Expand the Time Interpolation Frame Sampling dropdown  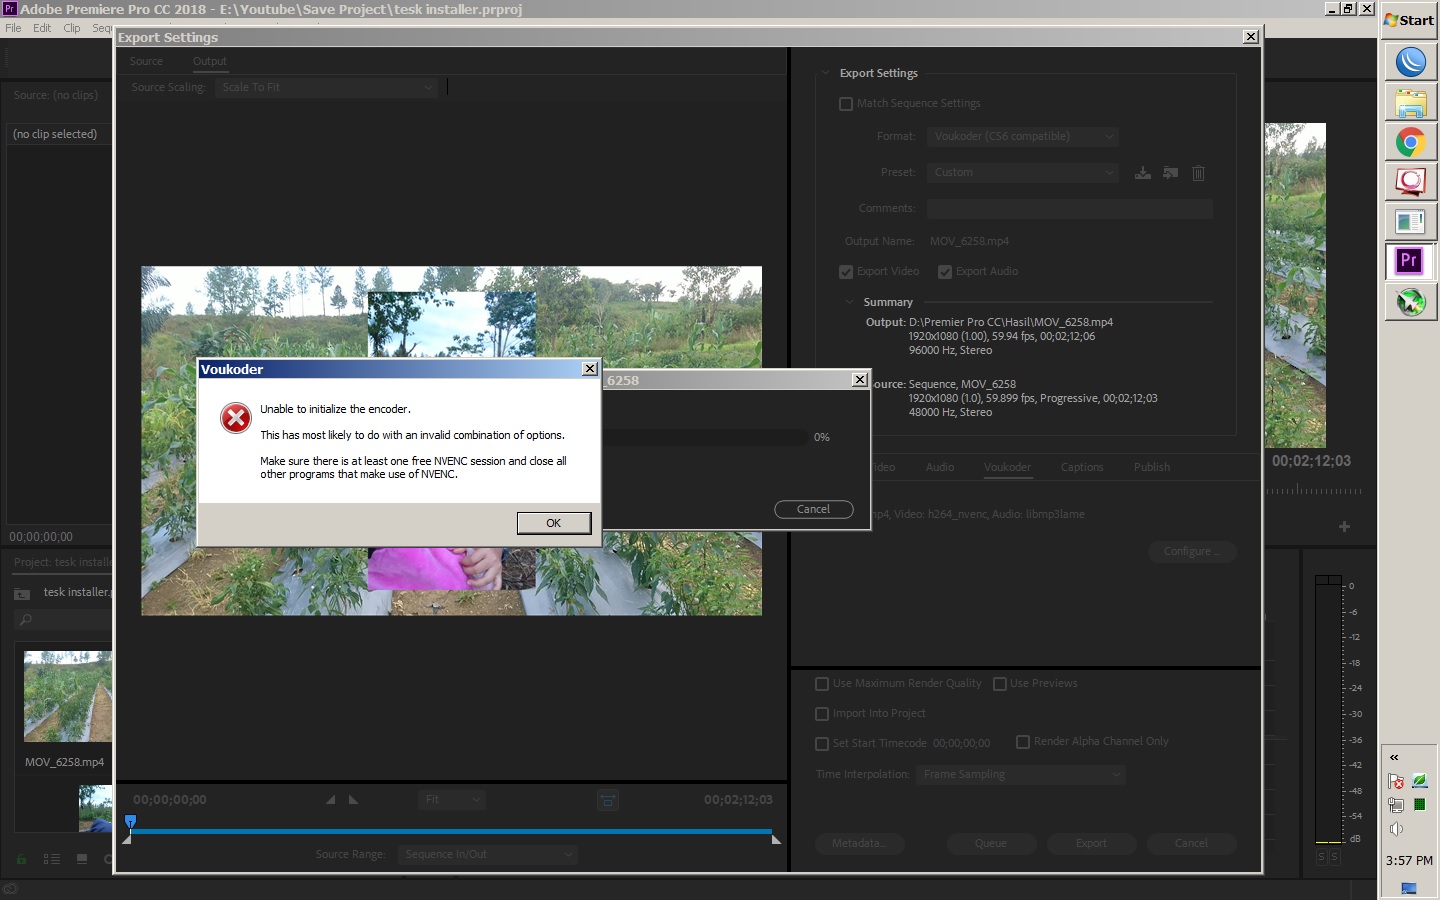(x=1020, y=774)
